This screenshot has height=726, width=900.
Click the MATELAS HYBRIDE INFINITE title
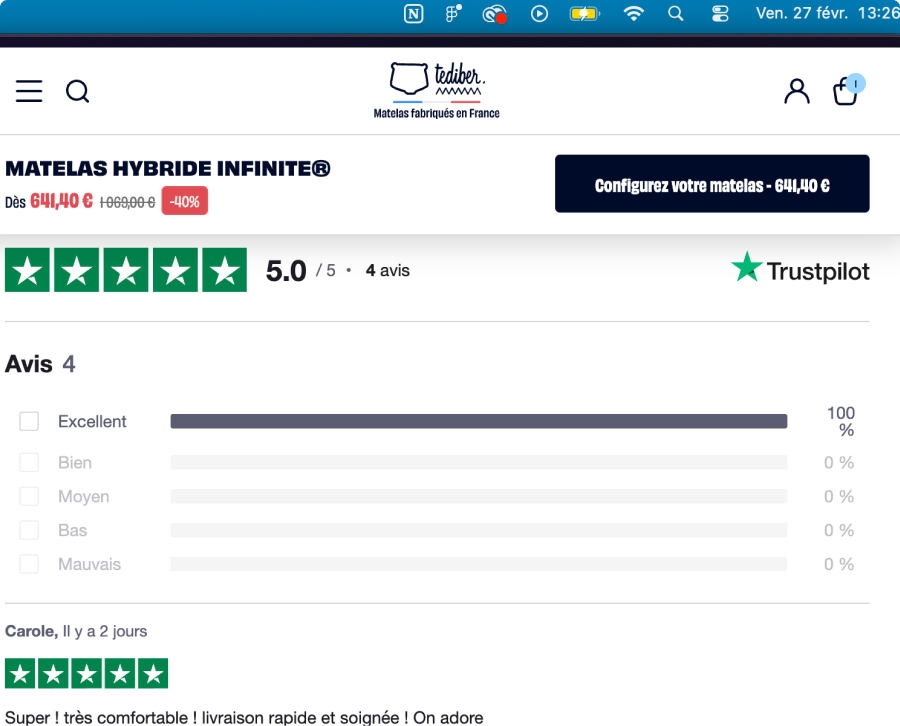pyautogui.click(x=168, y=168)
